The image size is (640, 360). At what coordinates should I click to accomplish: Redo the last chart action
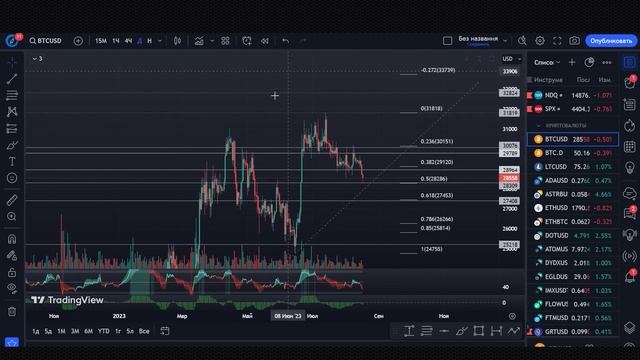(x=302, y=41)
